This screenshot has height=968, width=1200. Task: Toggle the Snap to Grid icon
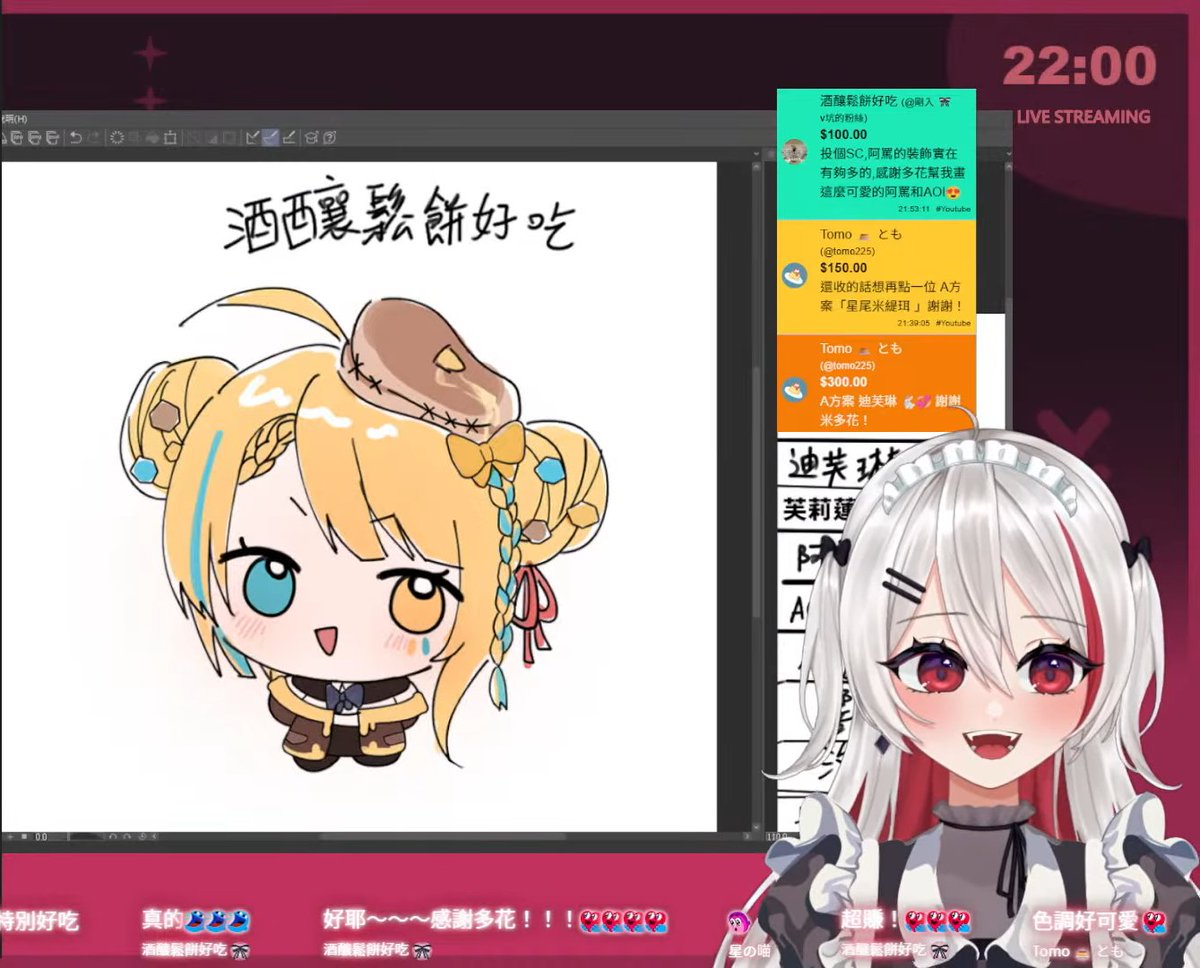click(288, 137)
